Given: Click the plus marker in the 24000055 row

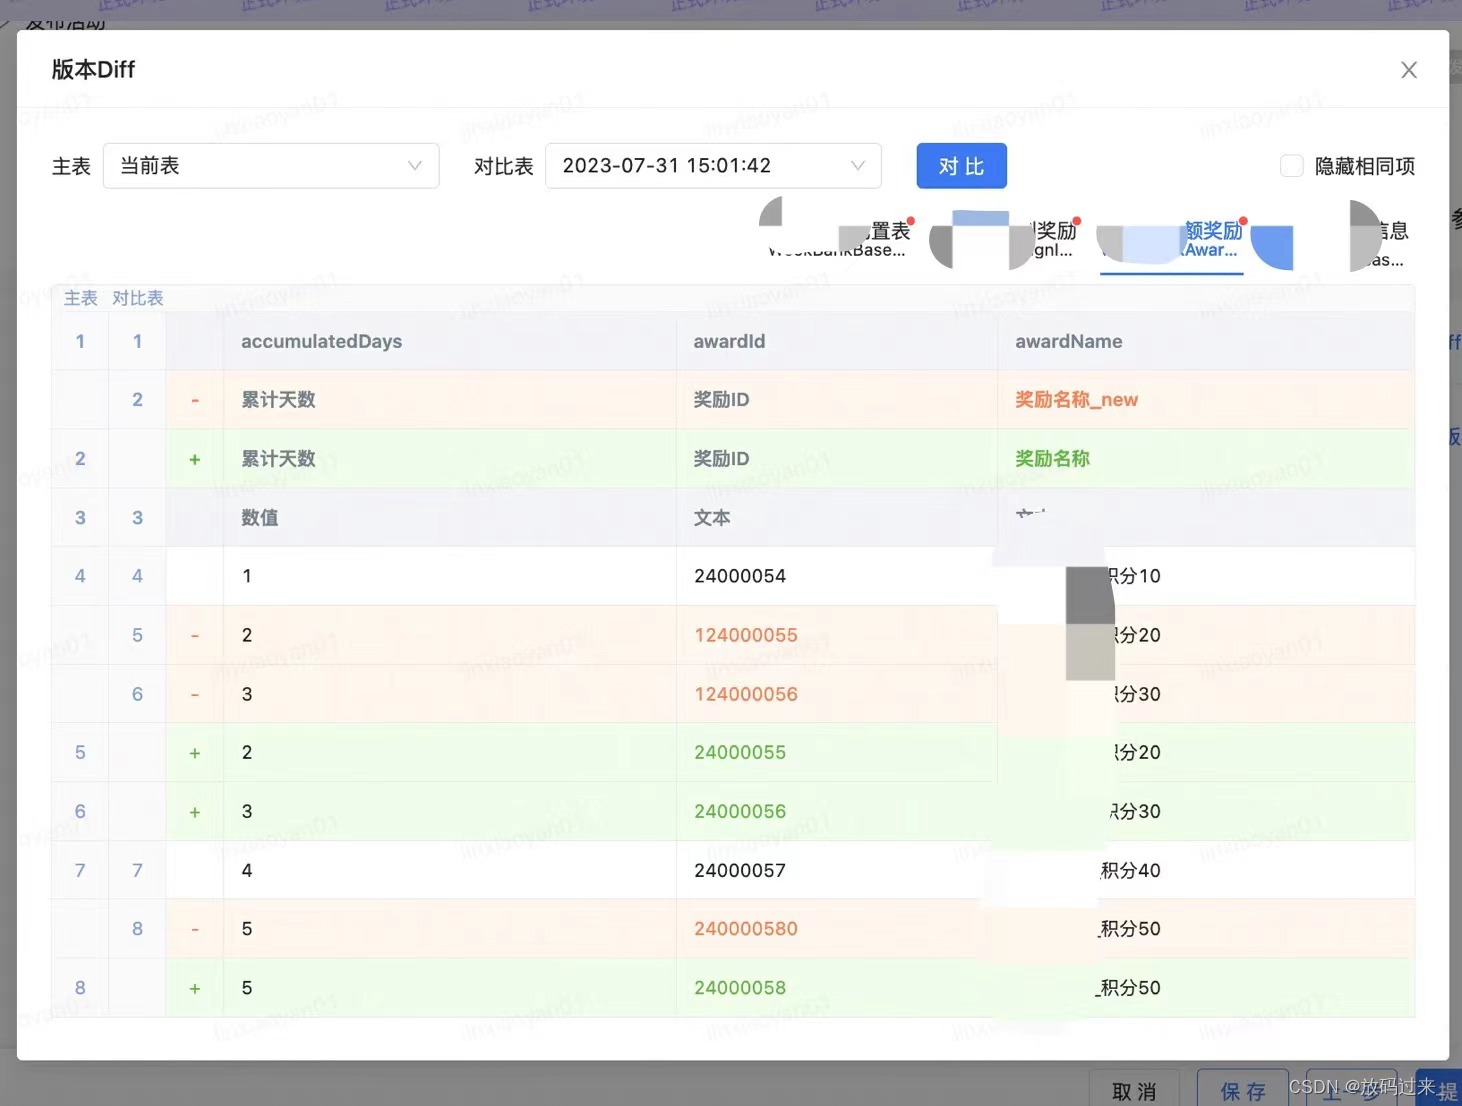Looking at the screenshot, I should pos(195,753).
